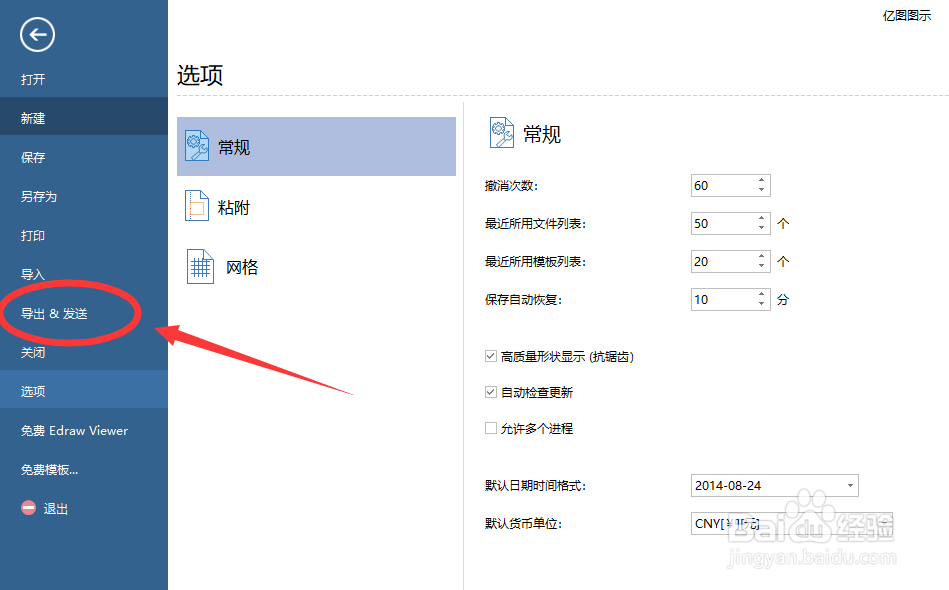Uncheck 自动检查更新
The width and height of the screenshot is (949, 590).
tap(490, 391)
